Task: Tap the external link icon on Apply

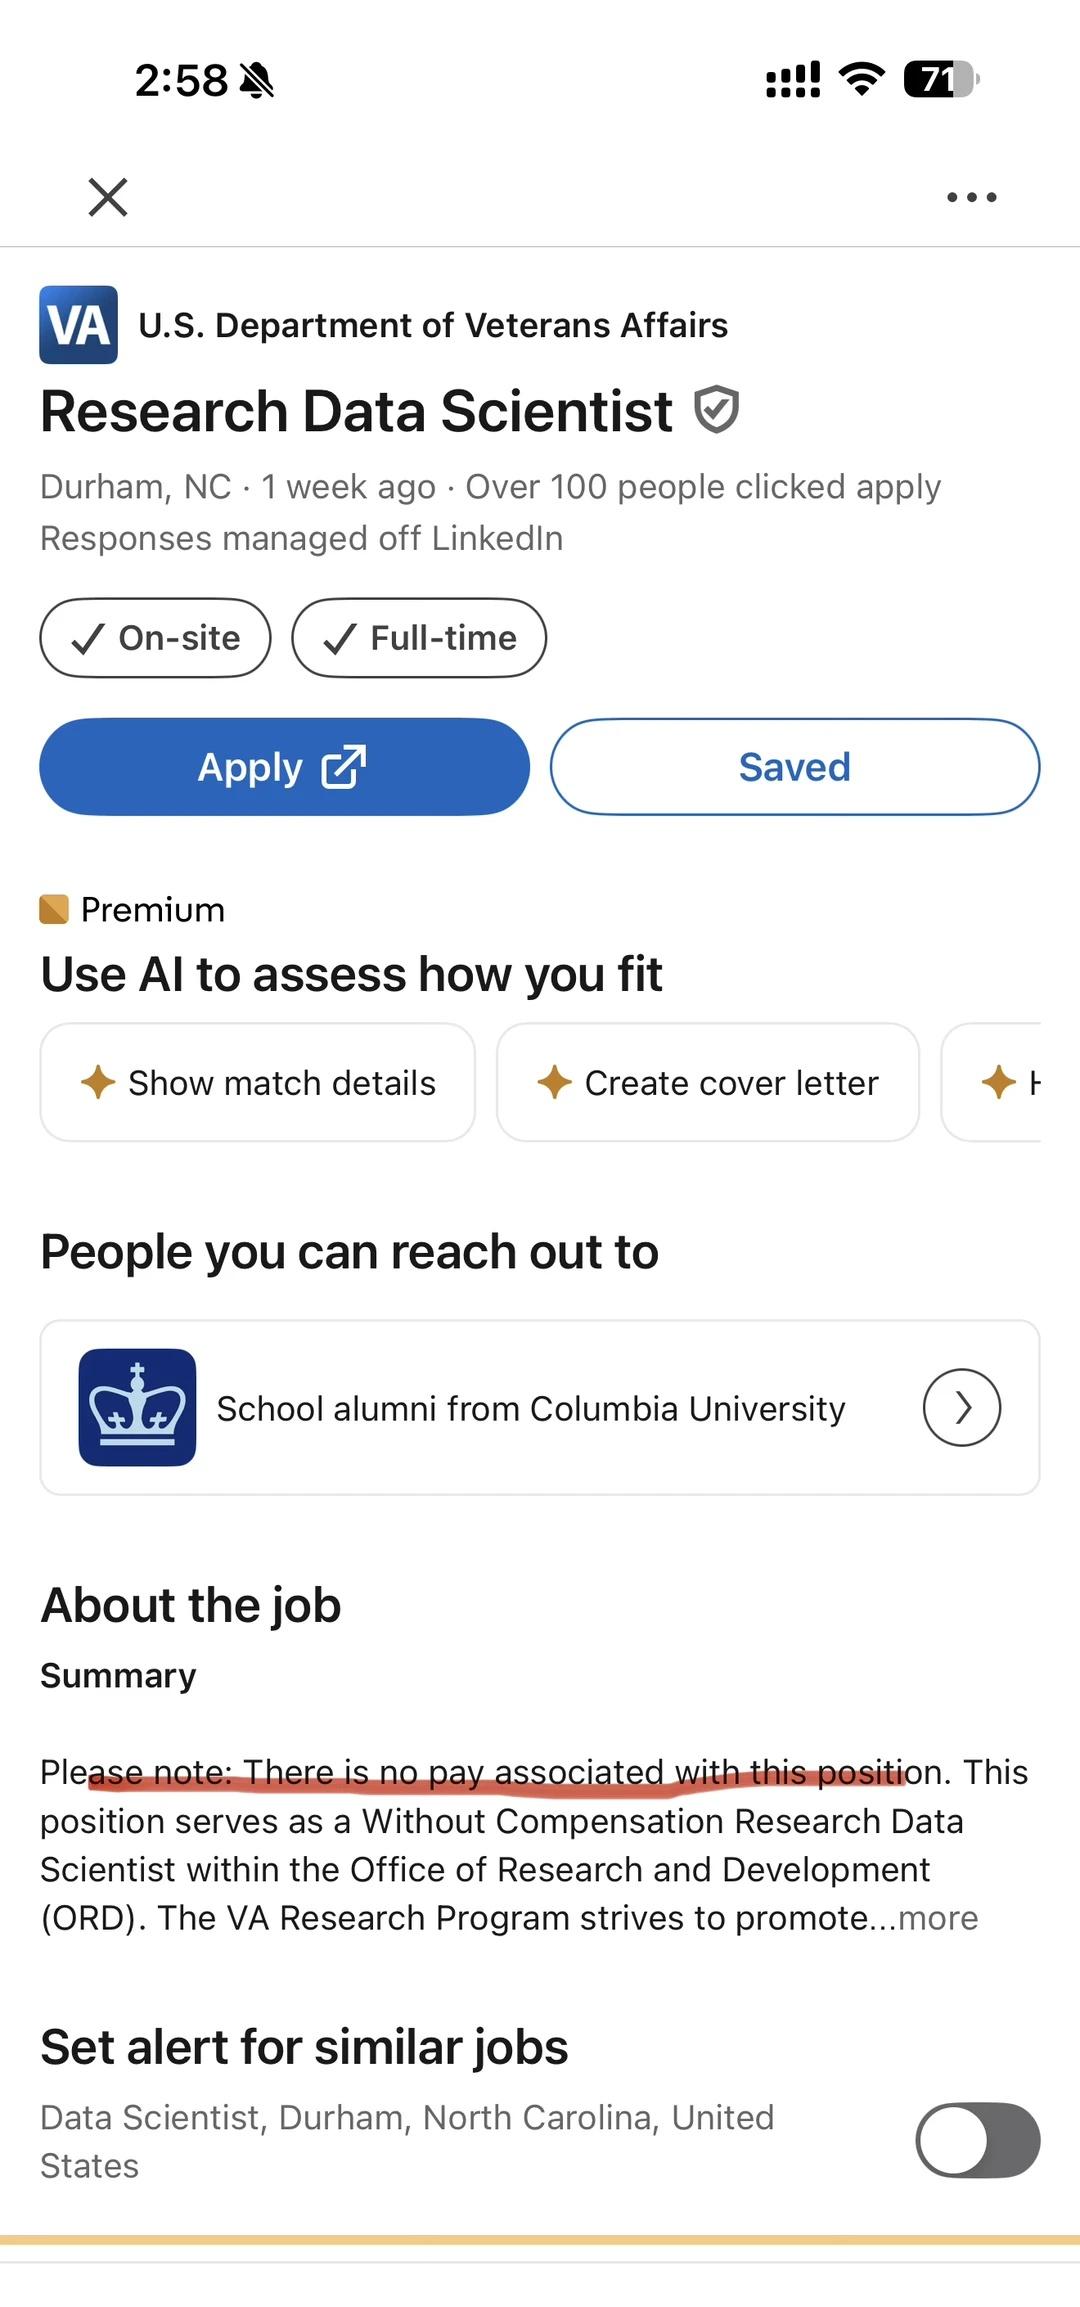Action: [343, 767]
